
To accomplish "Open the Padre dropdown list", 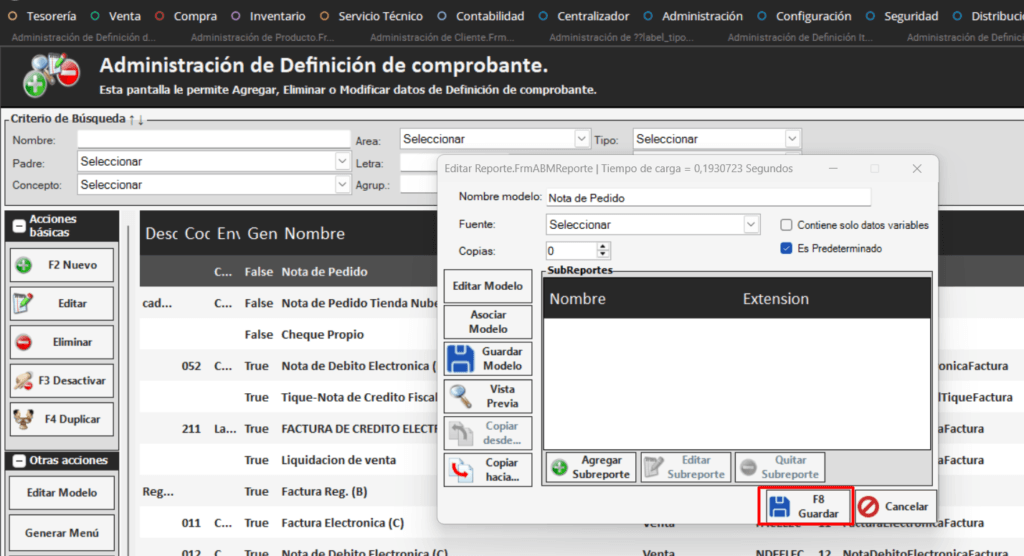I will [x=342, y=161].
